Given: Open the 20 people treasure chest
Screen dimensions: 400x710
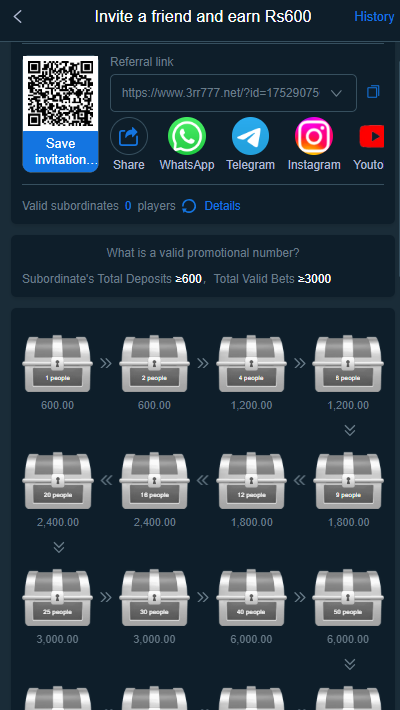Looking at the screenshot, I should (58, 480).
